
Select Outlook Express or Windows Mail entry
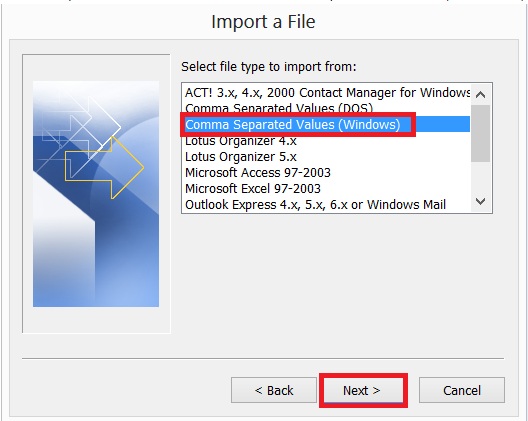[327, 204]
